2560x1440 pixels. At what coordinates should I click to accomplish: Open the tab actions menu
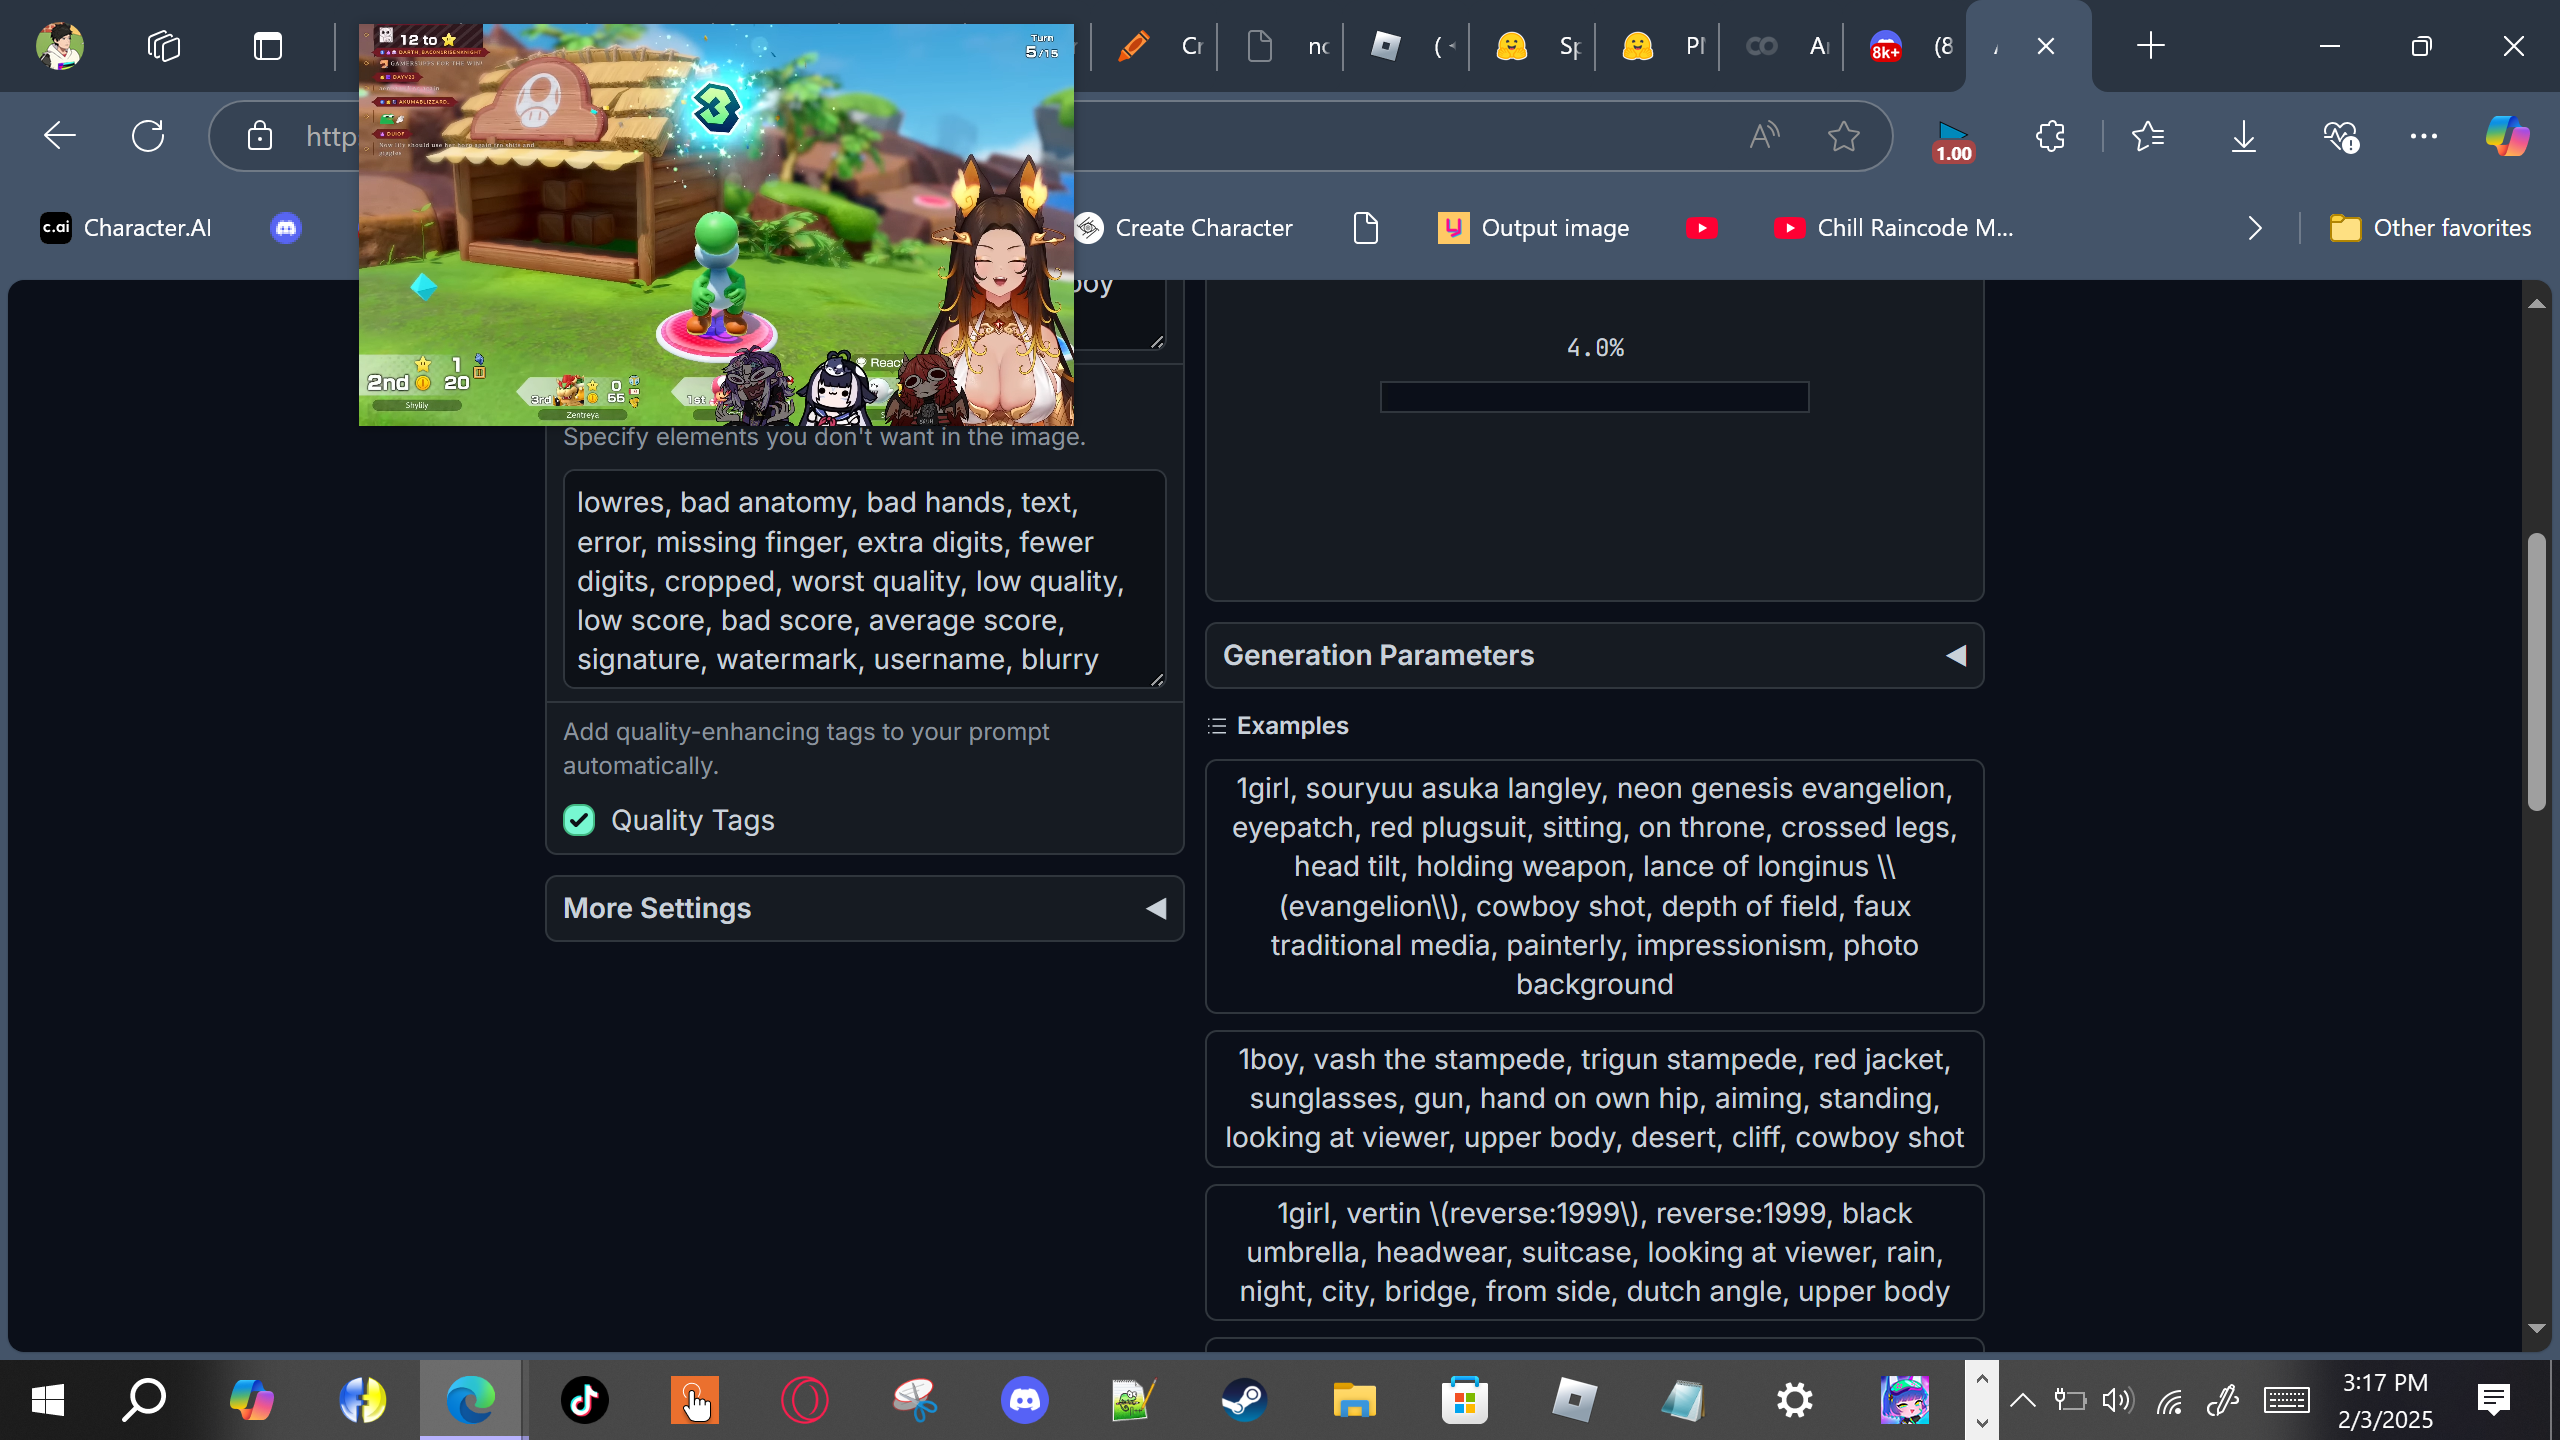pyautogui.click(x=267, y=46)
